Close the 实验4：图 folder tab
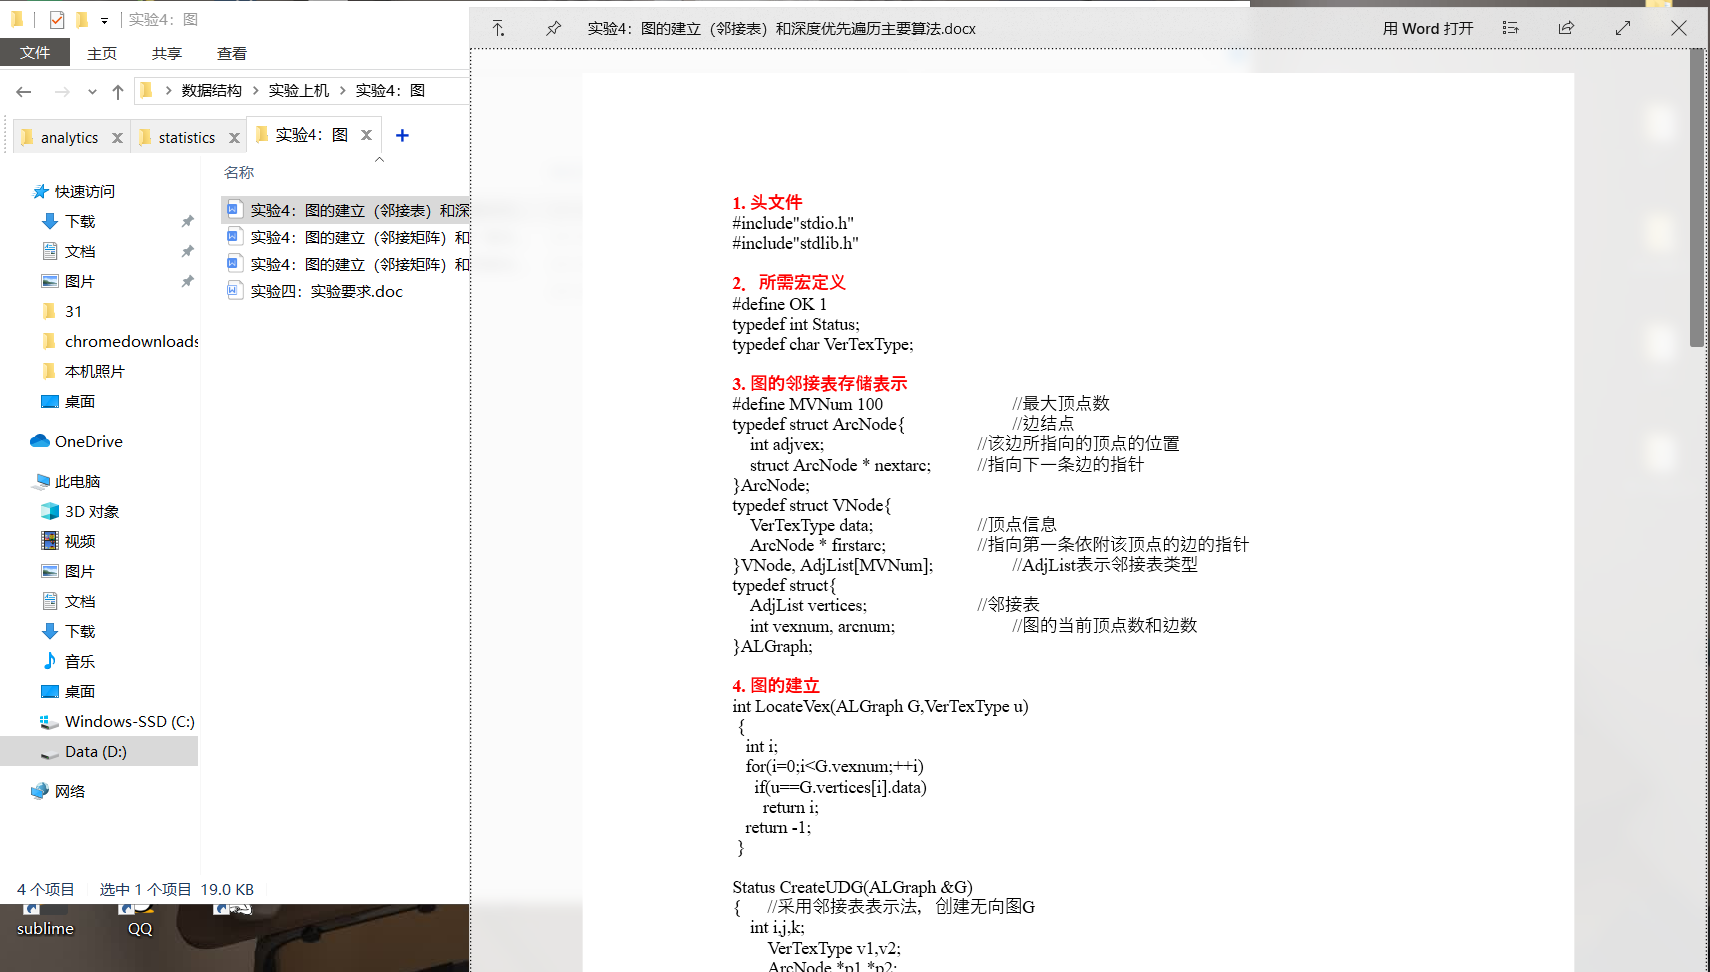 (x=366, y=135)
